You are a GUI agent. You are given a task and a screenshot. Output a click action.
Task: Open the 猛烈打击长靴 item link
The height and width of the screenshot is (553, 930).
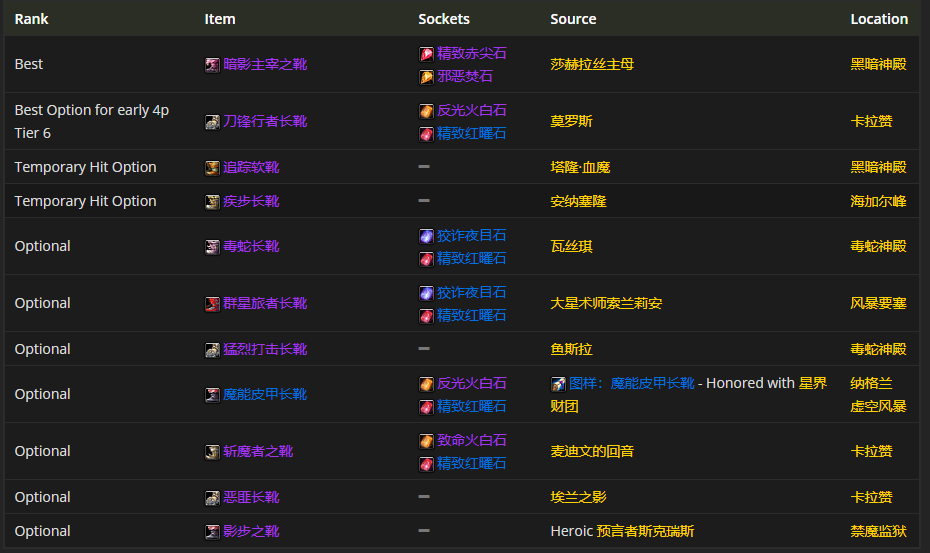[x=265, y=350]
